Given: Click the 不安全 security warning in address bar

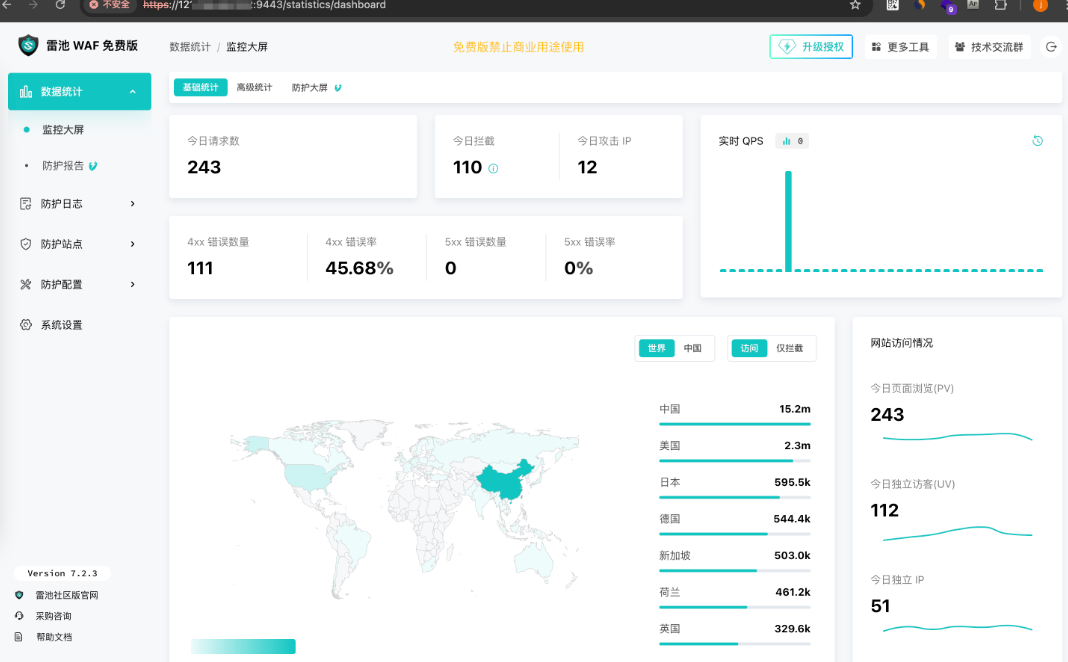Looking at the screenshot, I should [x=109, y=5].
